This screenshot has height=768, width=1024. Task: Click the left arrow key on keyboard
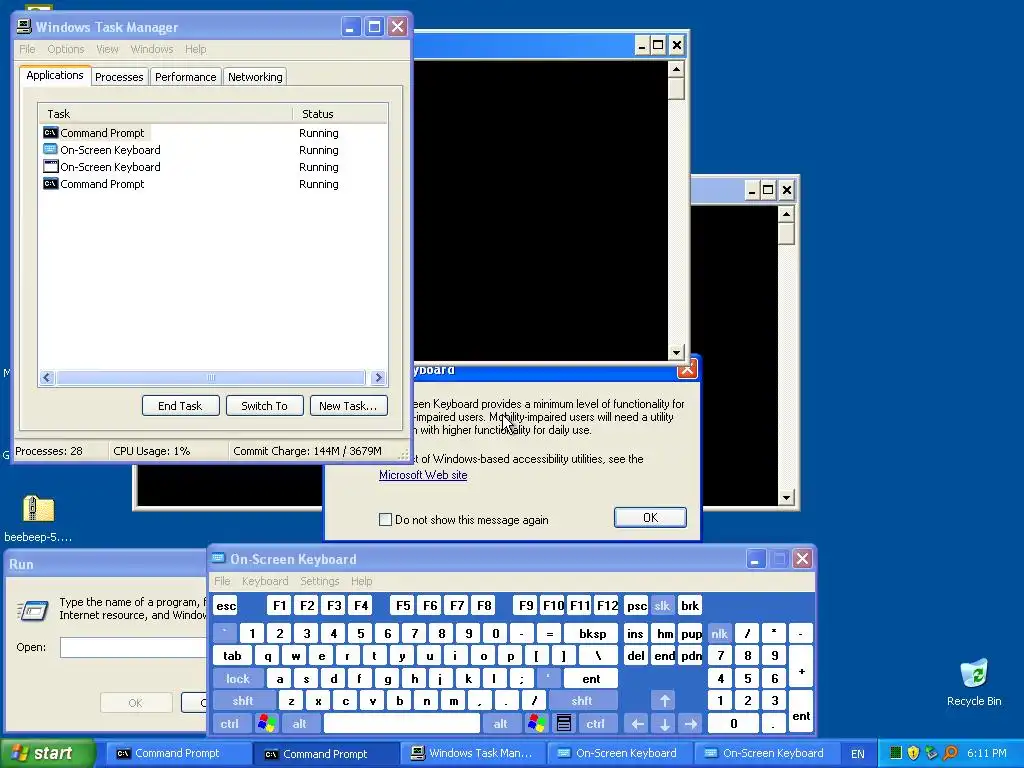(x=637, y=724)
